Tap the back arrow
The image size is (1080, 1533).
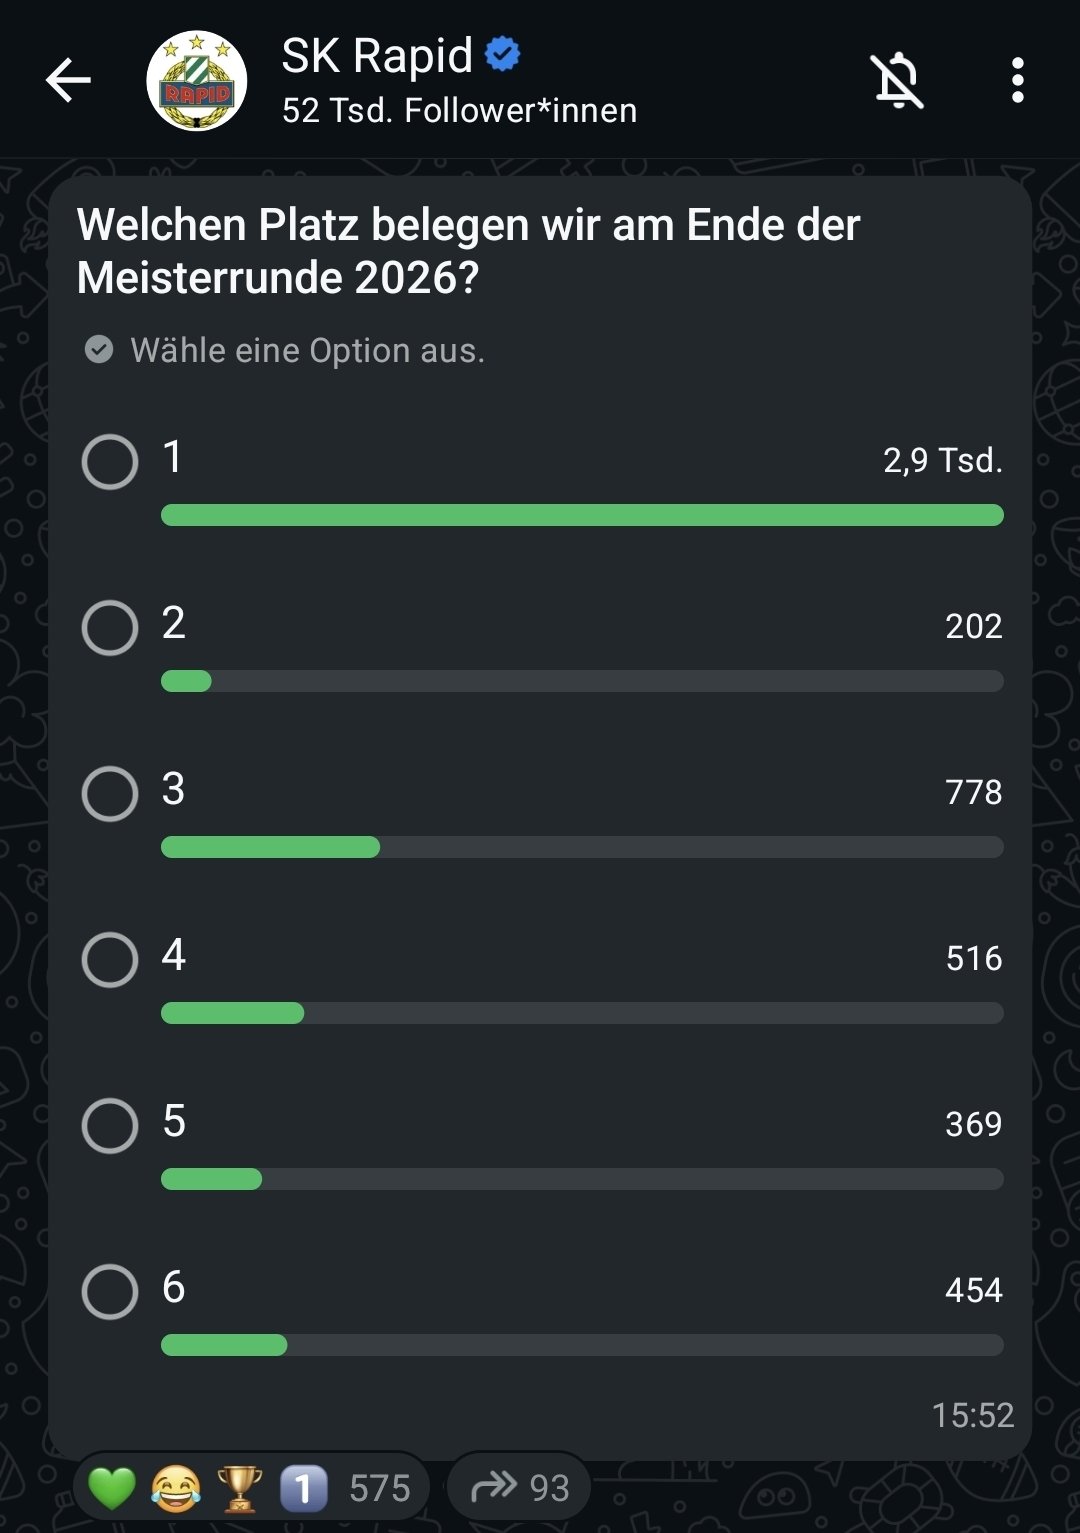click(68, 80)
